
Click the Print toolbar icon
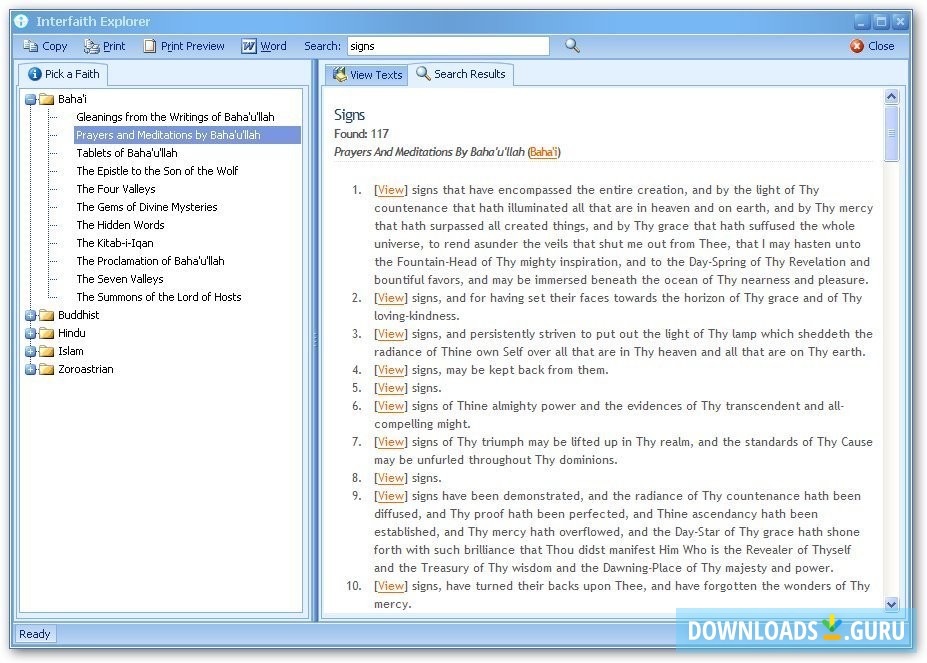(92, 46)
